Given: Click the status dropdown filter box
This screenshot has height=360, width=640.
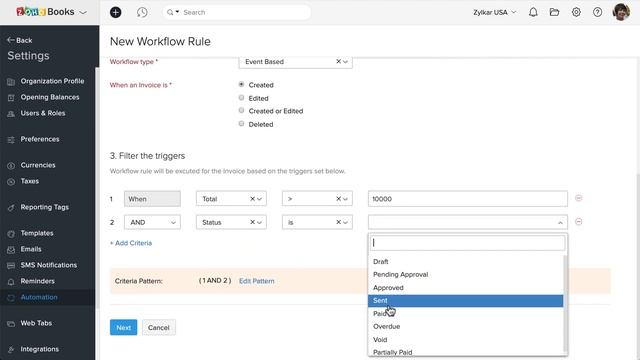Looking at the screenshot, I should point(467,243).
